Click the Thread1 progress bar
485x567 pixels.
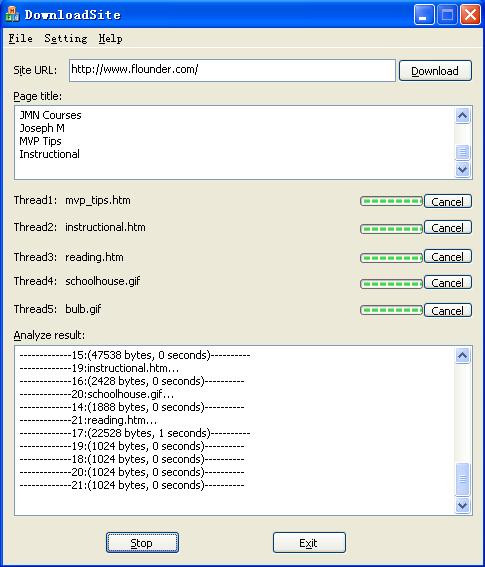(391, 201)
